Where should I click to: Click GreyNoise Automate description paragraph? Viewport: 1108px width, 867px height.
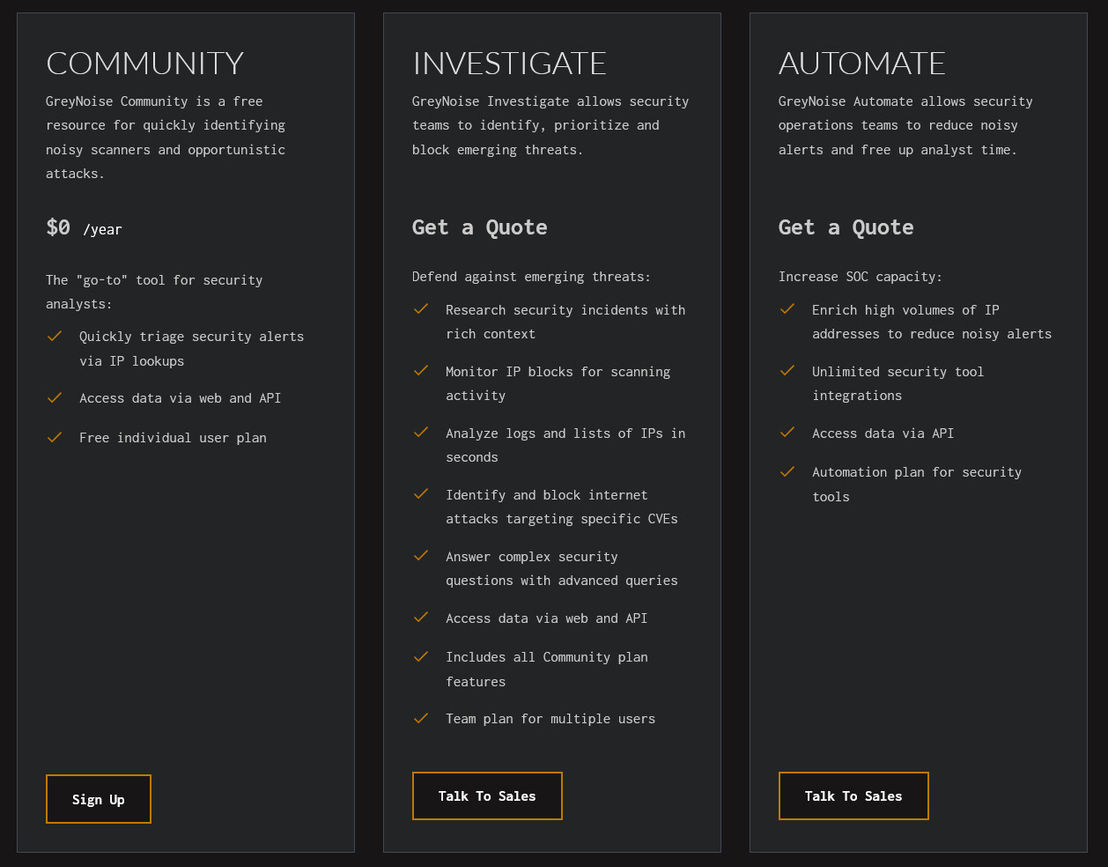(905, 126)
